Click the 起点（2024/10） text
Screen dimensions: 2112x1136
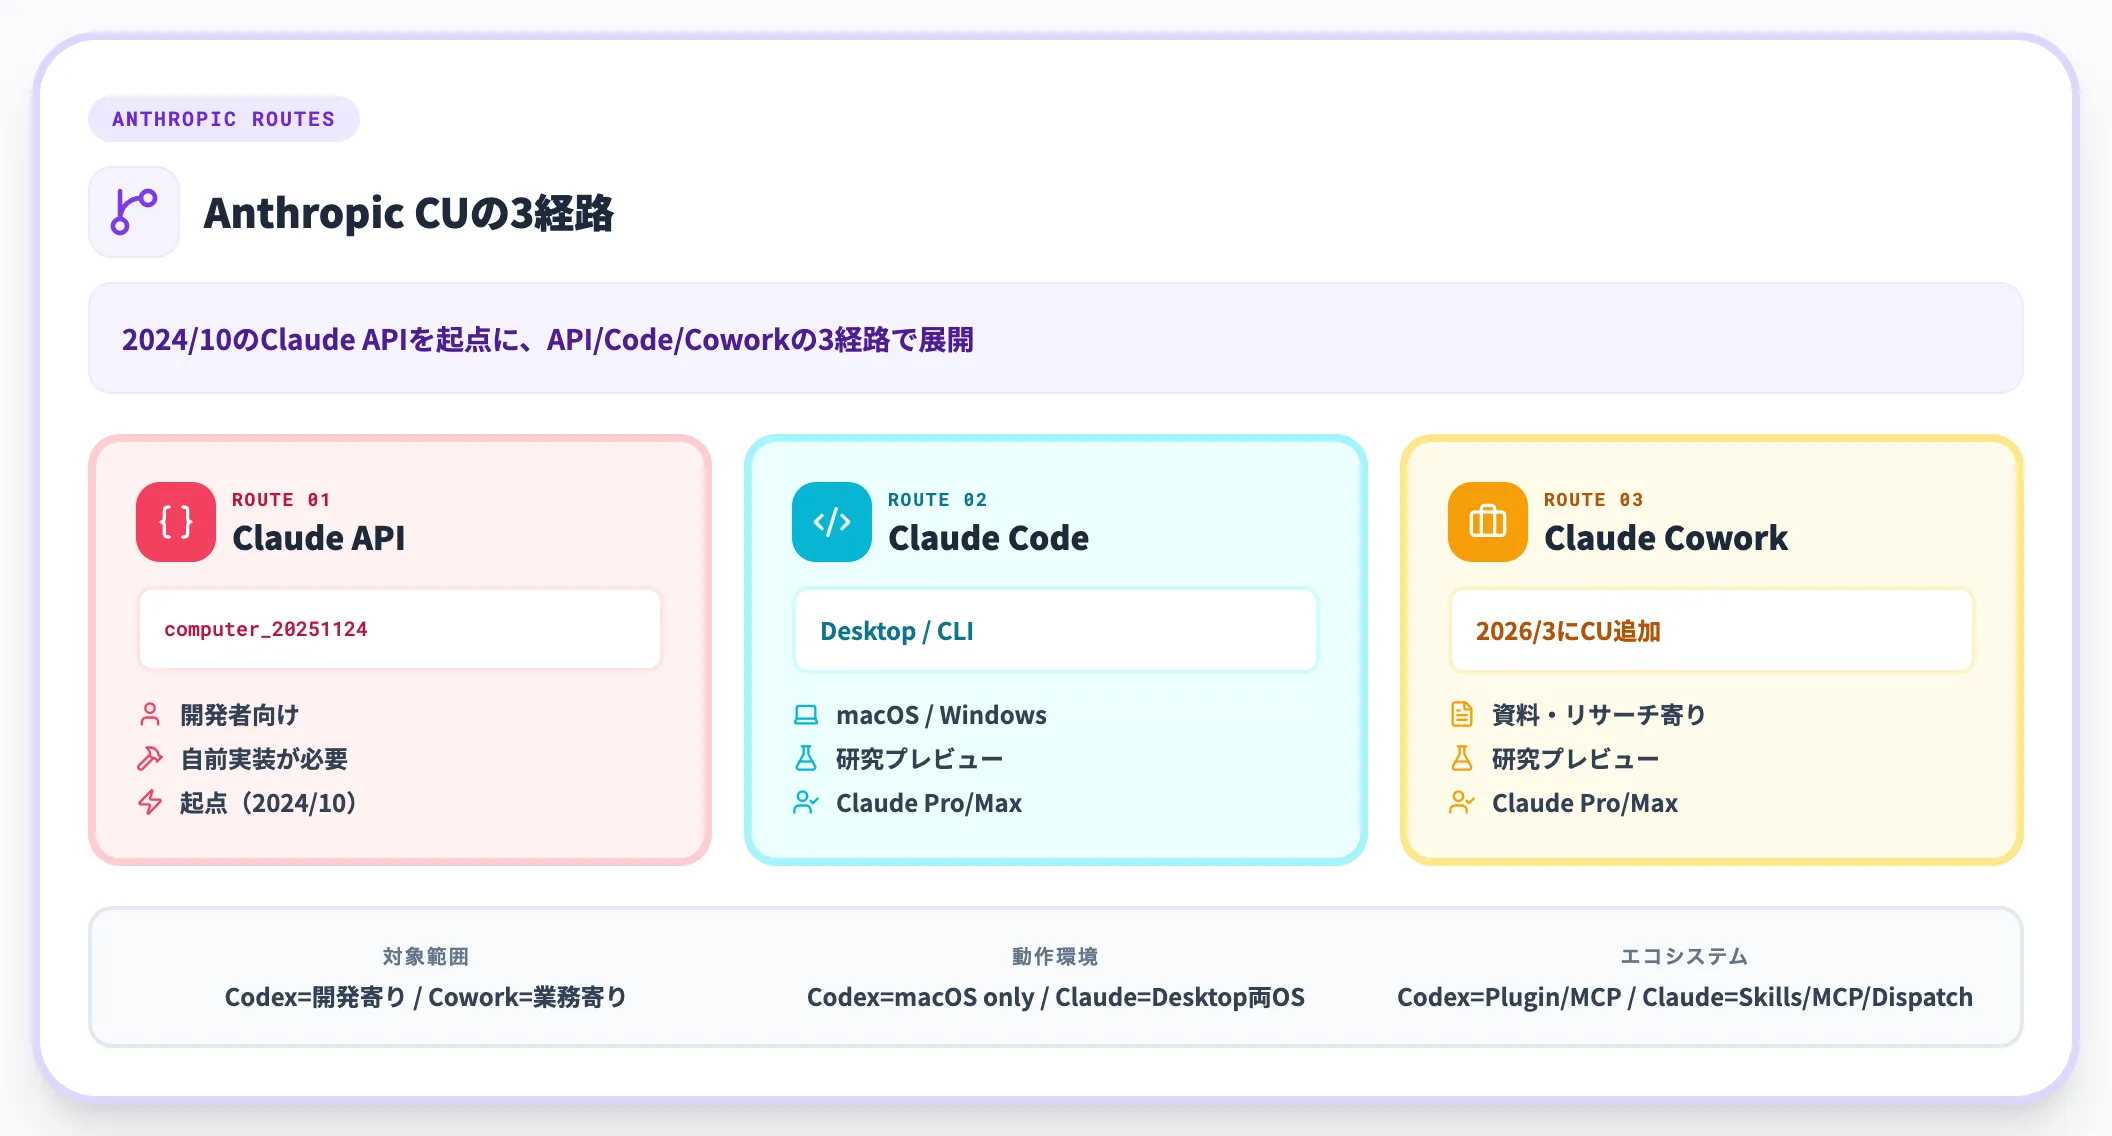tap(268, 803)
